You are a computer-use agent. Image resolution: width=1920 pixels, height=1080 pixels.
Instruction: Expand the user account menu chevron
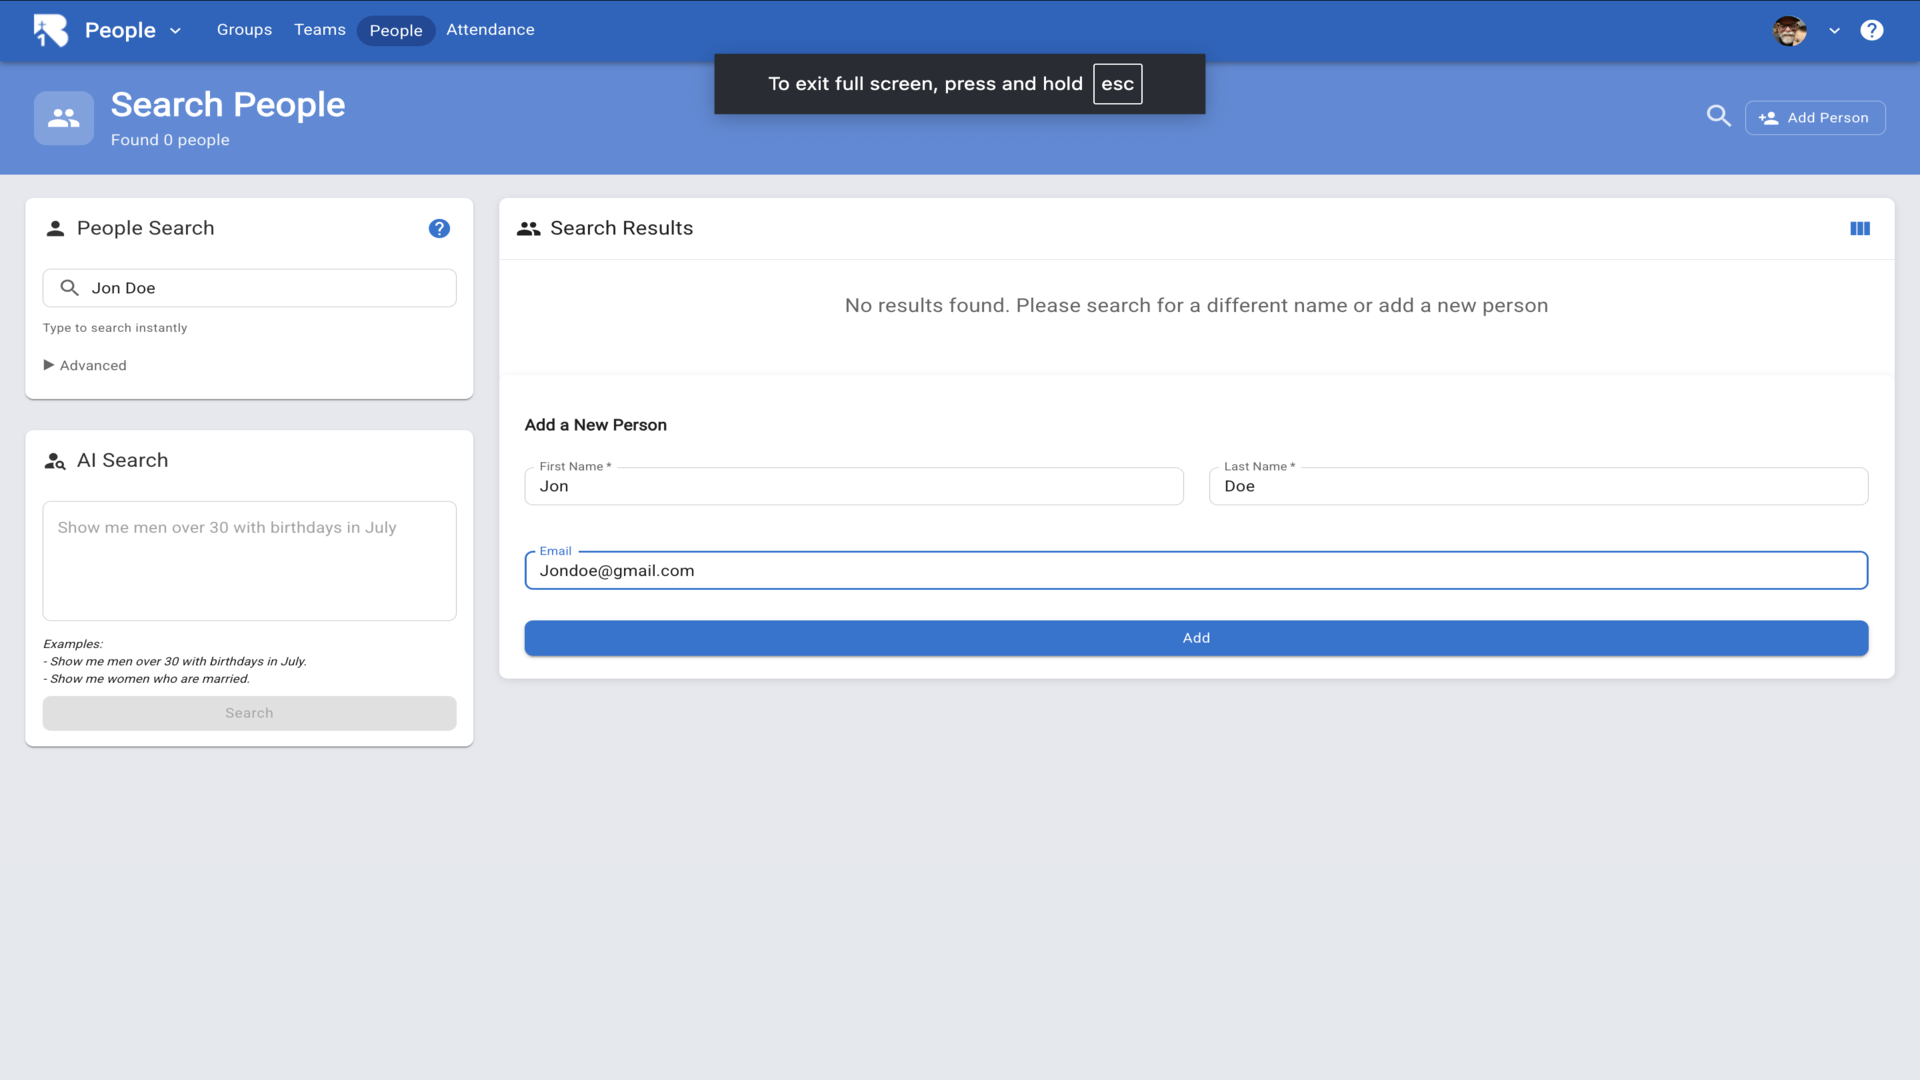pos(1834,31)
